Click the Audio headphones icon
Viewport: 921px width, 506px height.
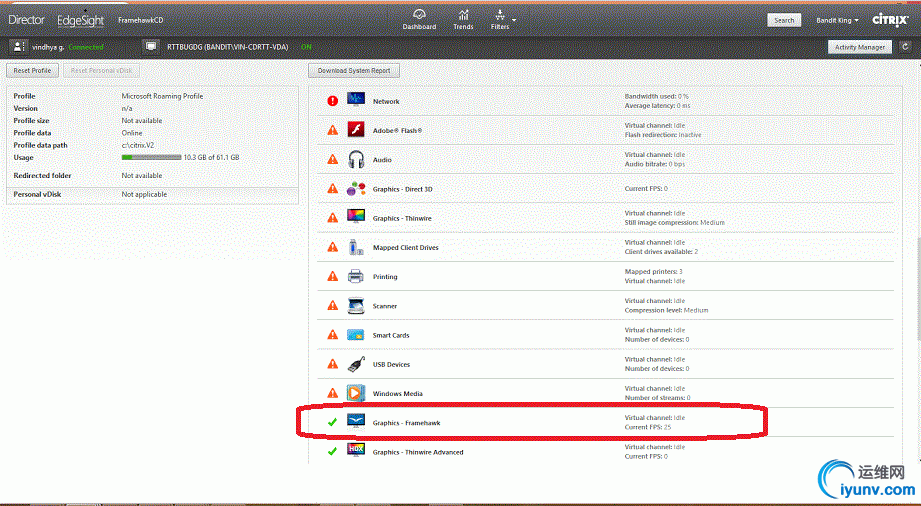(356, 159)
